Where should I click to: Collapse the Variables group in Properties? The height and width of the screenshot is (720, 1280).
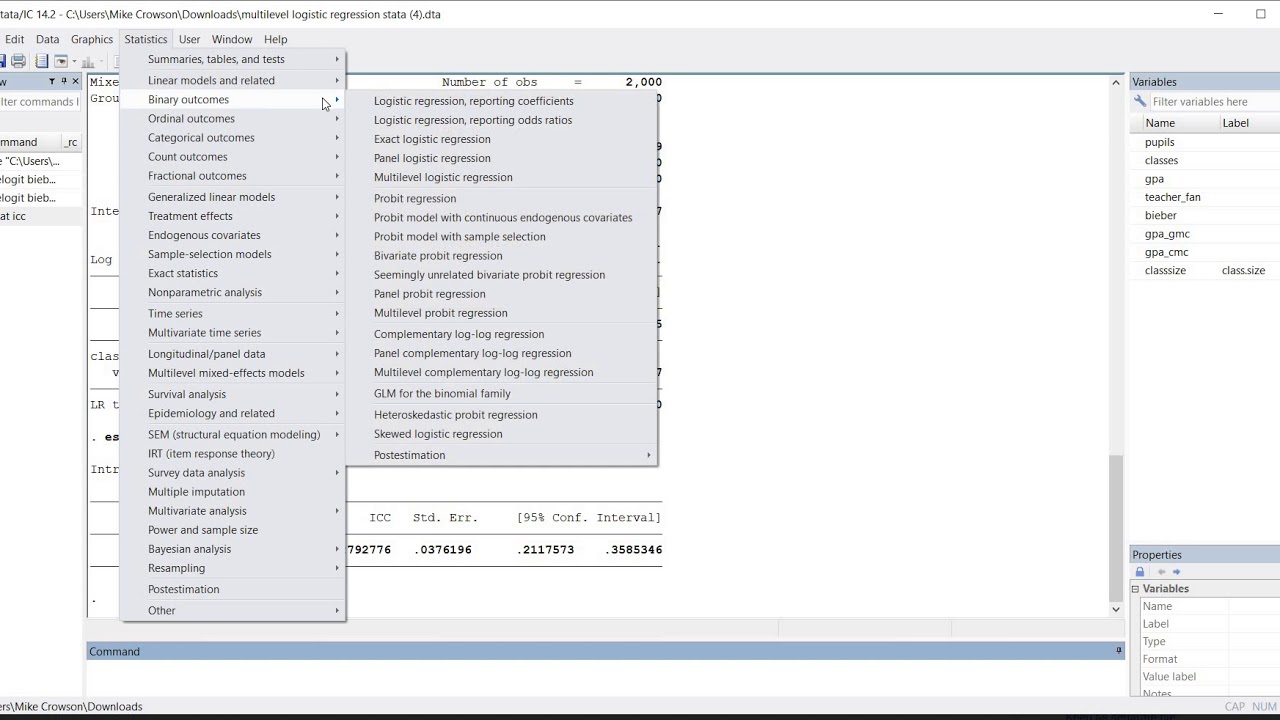(x=1135, y=589)
